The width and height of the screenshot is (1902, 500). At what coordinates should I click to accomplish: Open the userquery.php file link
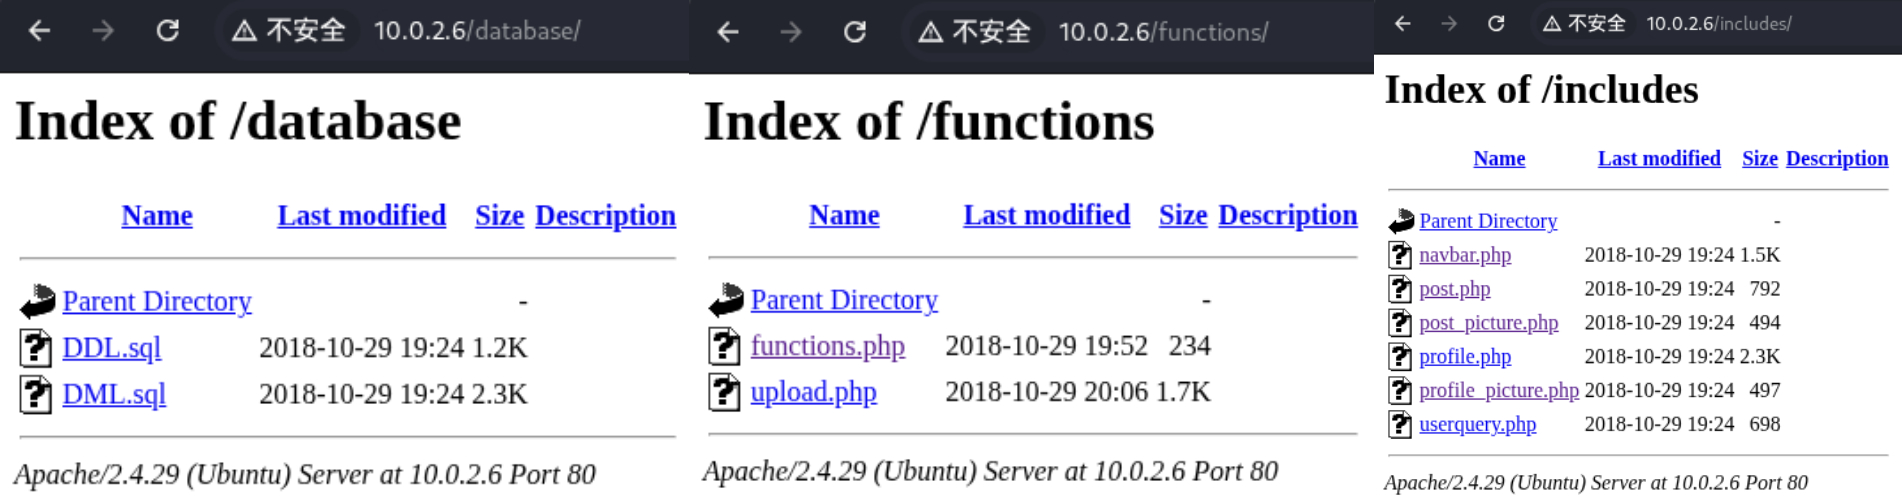[x=1477, y=424]
